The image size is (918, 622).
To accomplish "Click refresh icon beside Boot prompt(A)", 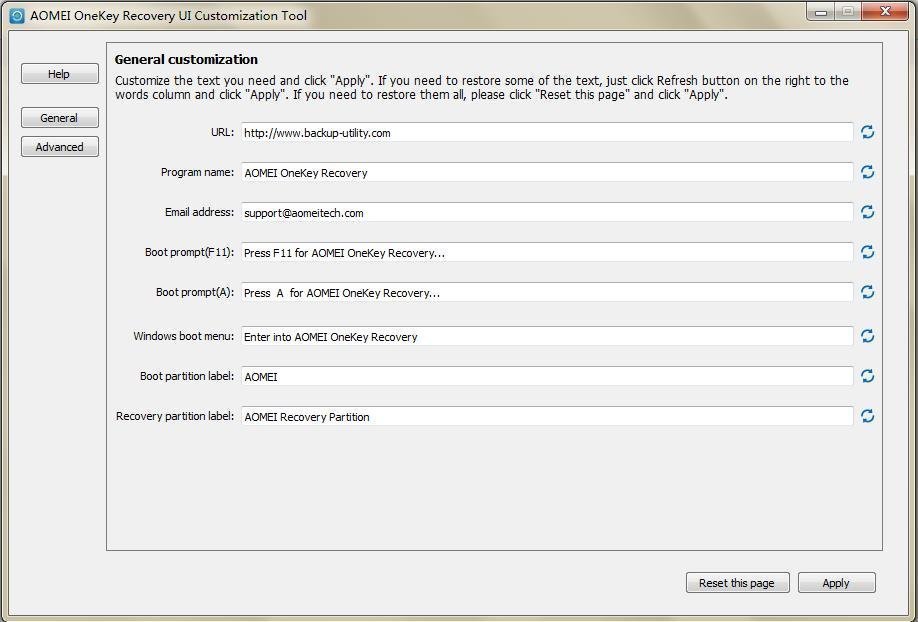I will point(867,292).
